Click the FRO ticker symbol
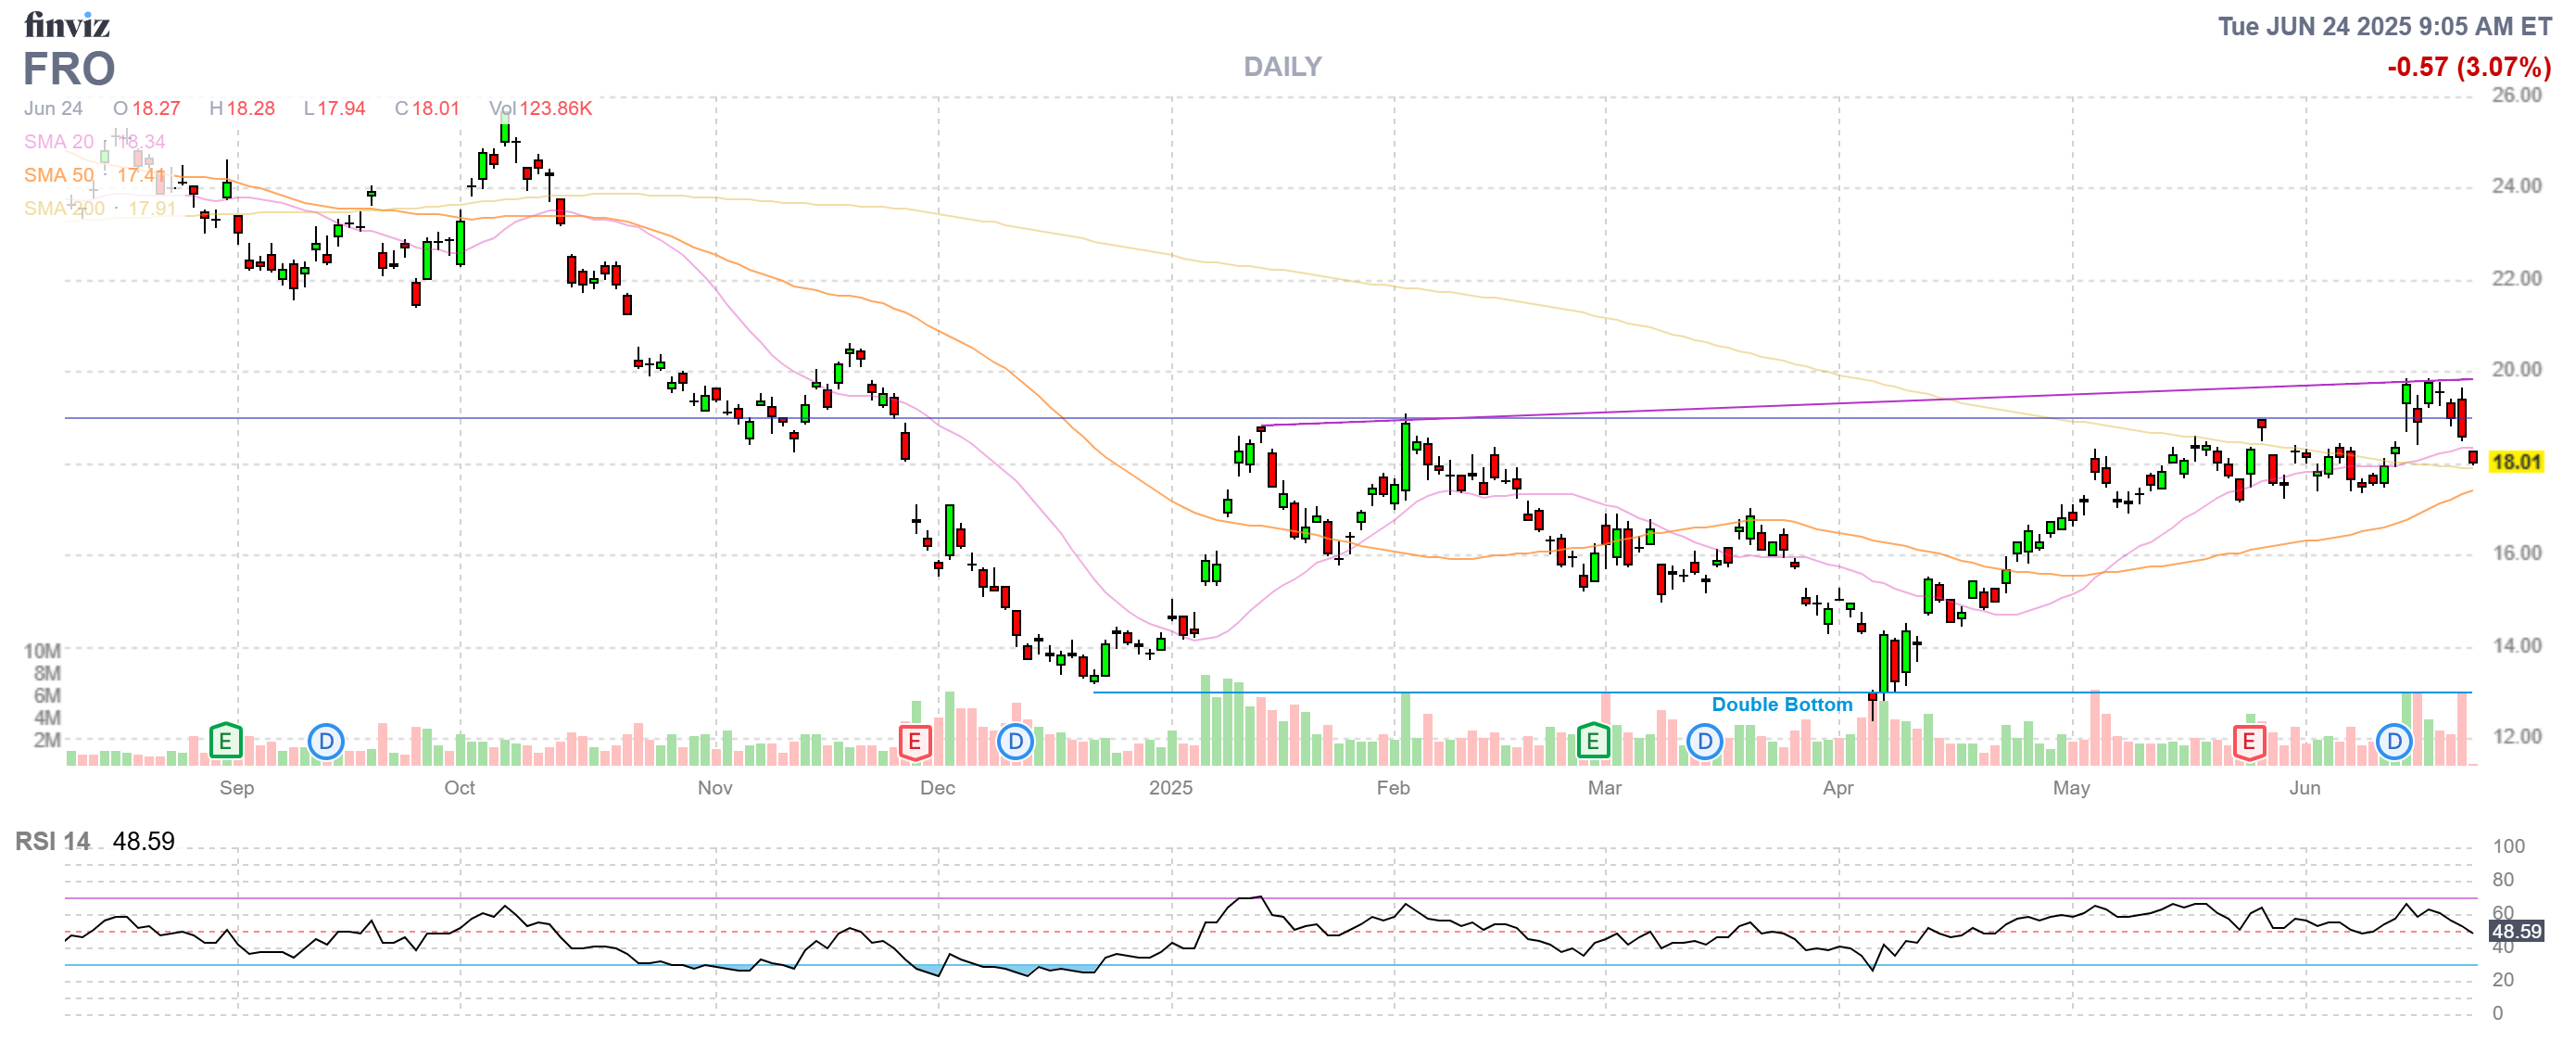The height and width of the screenshot is (1042, 2576). 69,69
